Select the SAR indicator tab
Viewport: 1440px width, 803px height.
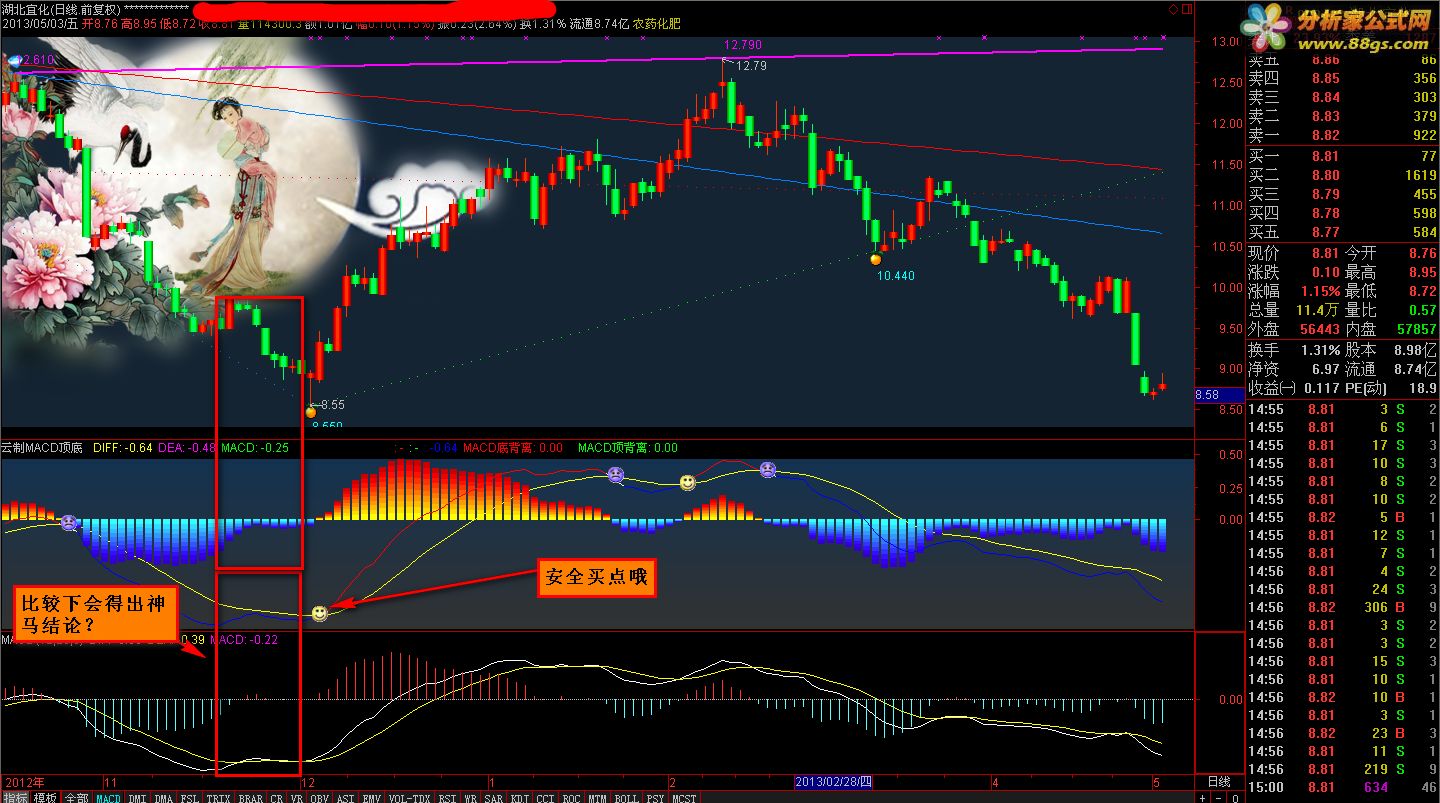coord(494,798)
